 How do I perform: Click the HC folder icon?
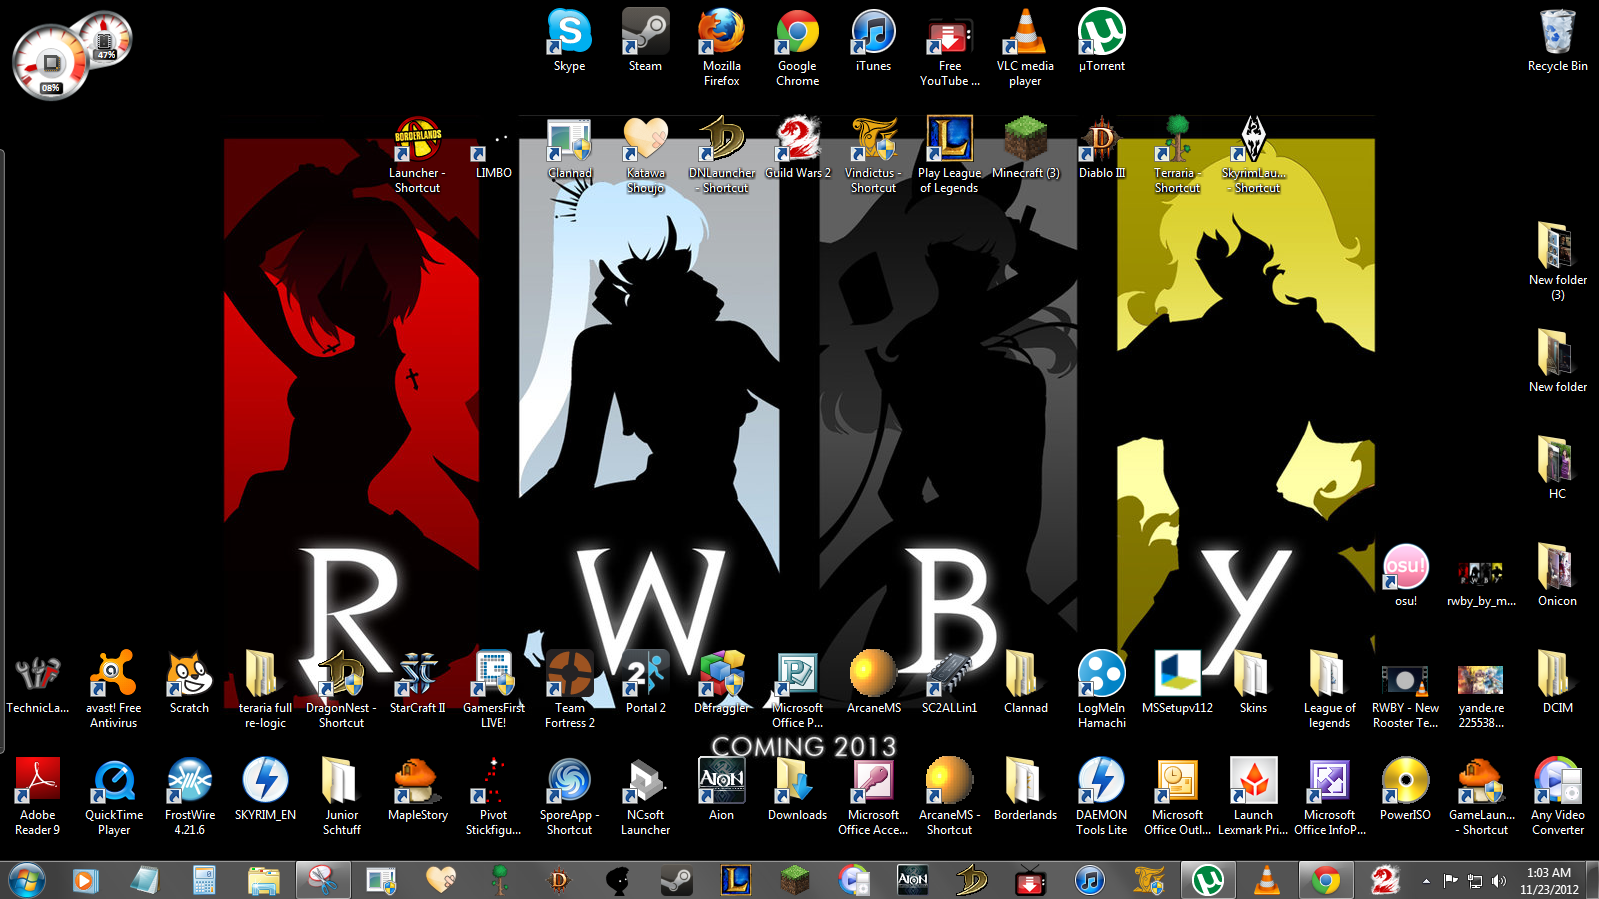[1557, 469]
